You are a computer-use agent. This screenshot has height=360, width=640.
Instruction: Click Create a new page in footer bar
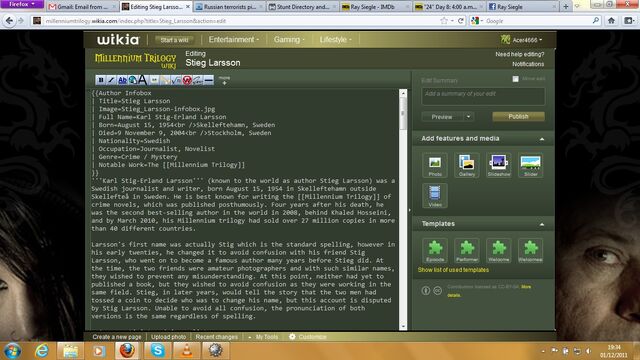click(x=117, y=337)
